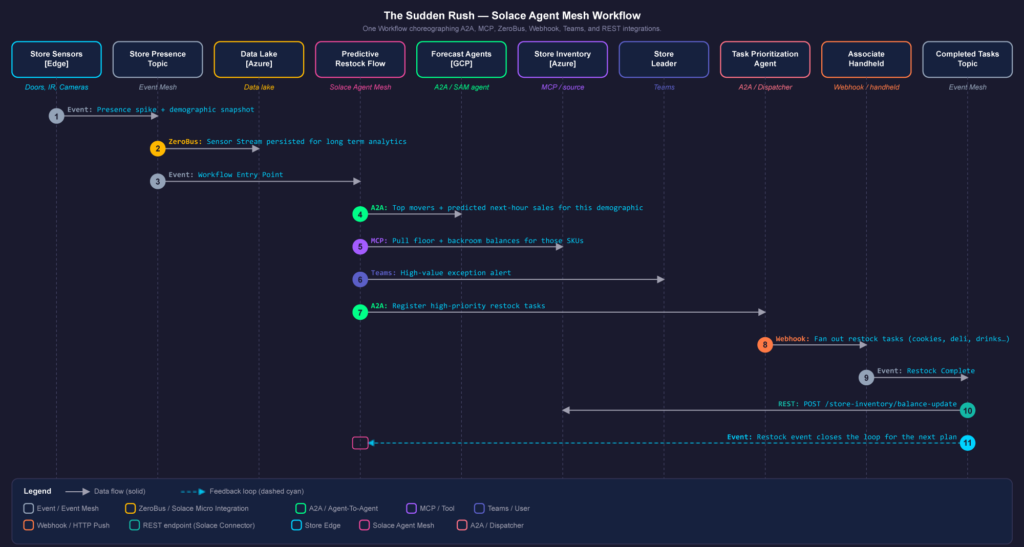This screenshot has width=1024, height=547.
Task: Click the green step 4 A2A circle
Action: 360,214
